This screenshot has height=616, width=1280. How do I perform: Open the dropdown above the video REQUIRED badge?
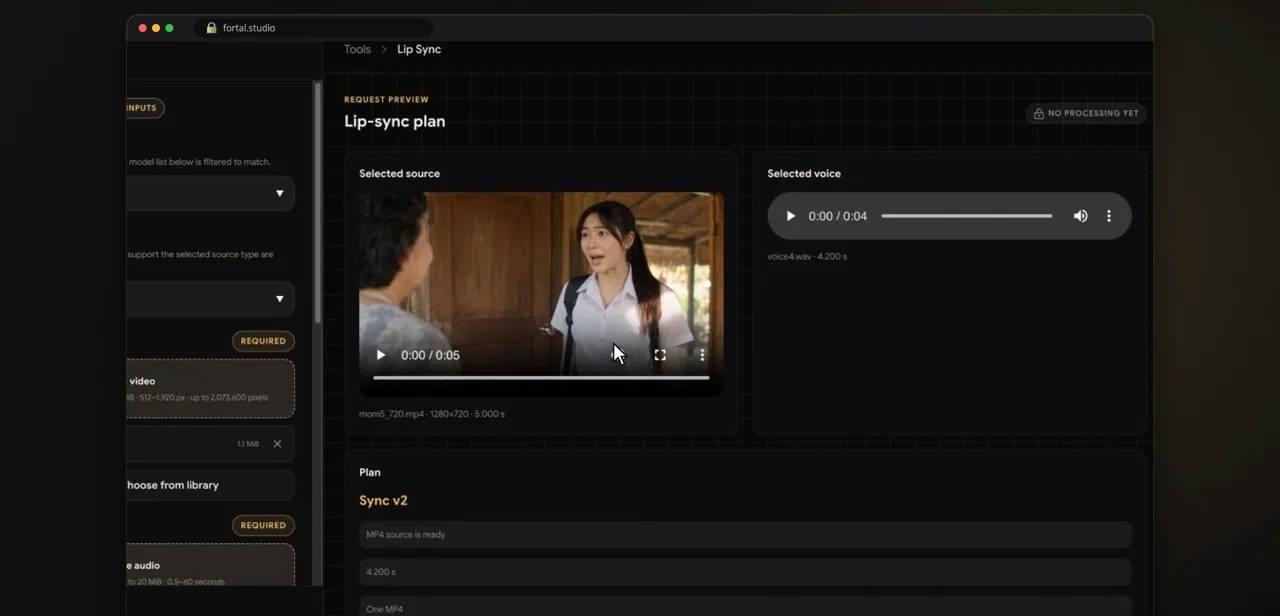coord(211,298)
